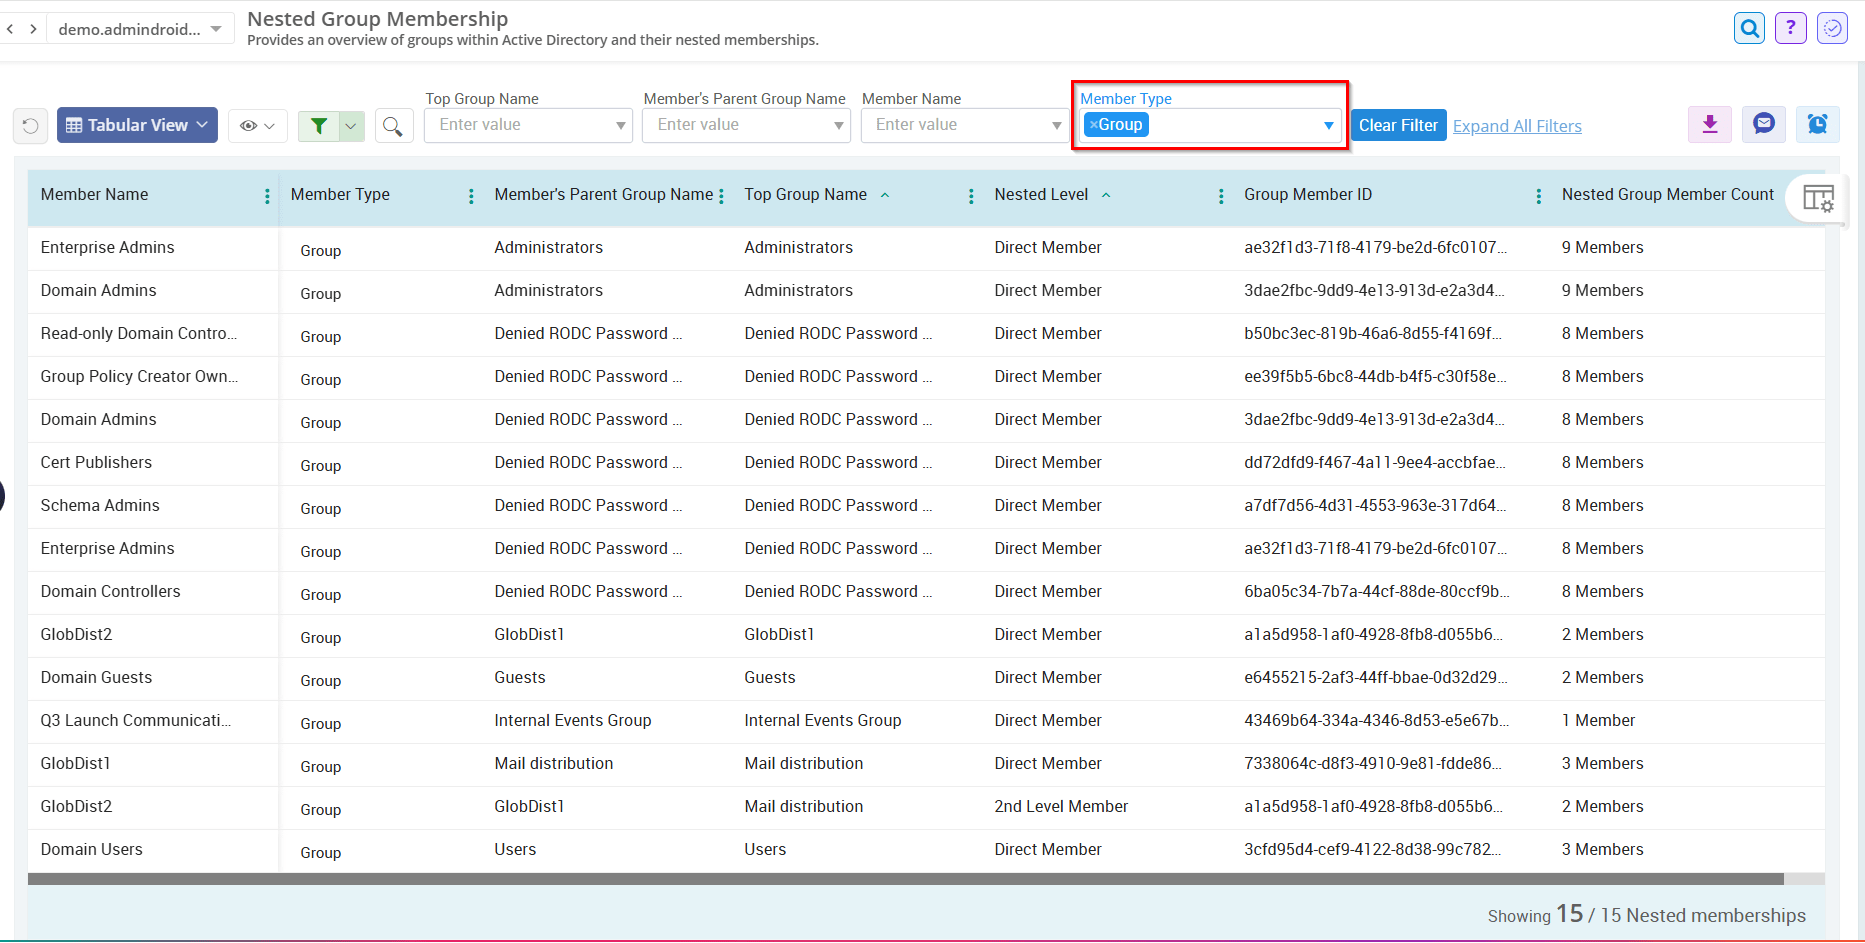This screenshot has height=943, width=1865.
Task: Open column settings via the table gear icon
Action: [1819, 197]
